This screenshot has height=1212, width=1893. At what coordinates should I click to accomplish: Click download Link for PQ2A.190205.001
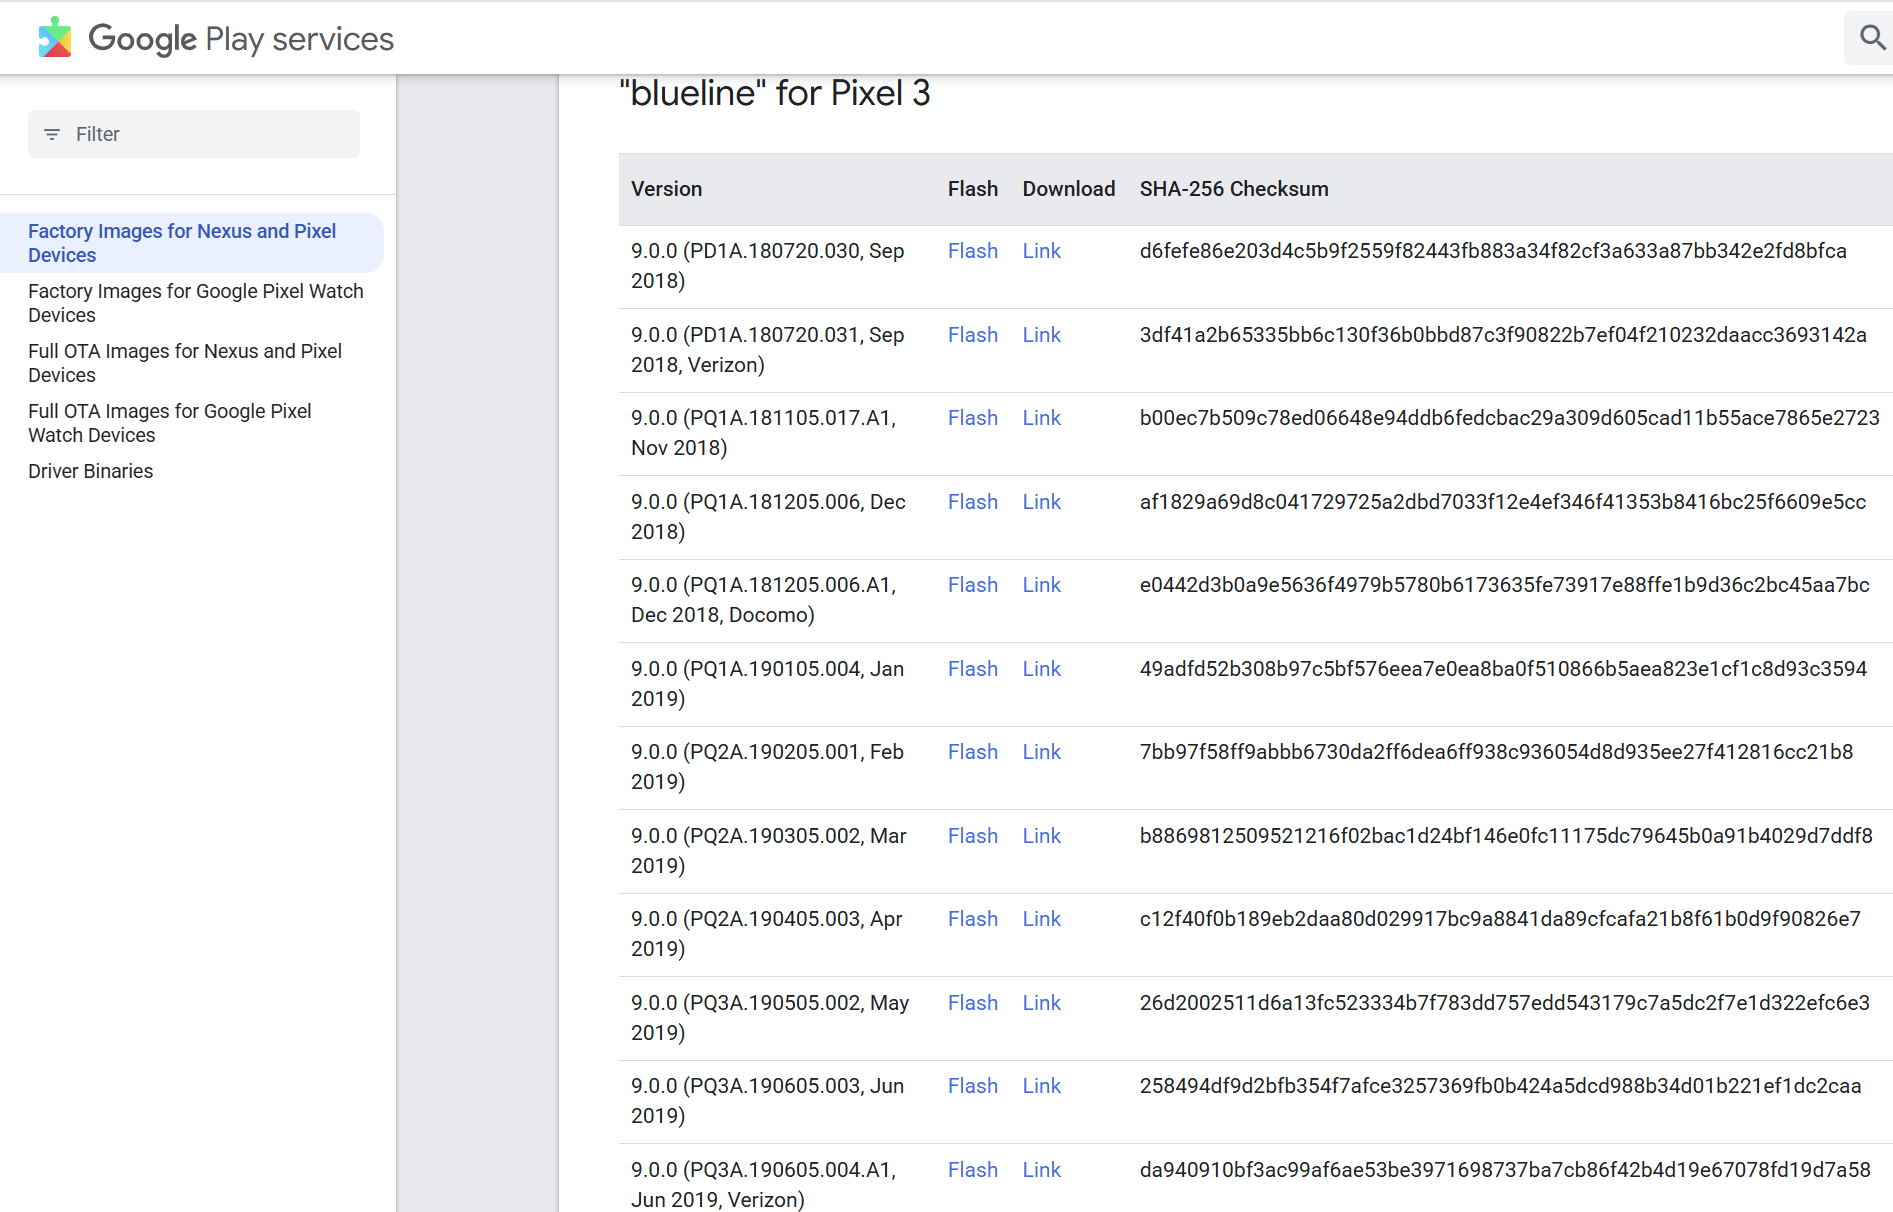point(1042,752)
